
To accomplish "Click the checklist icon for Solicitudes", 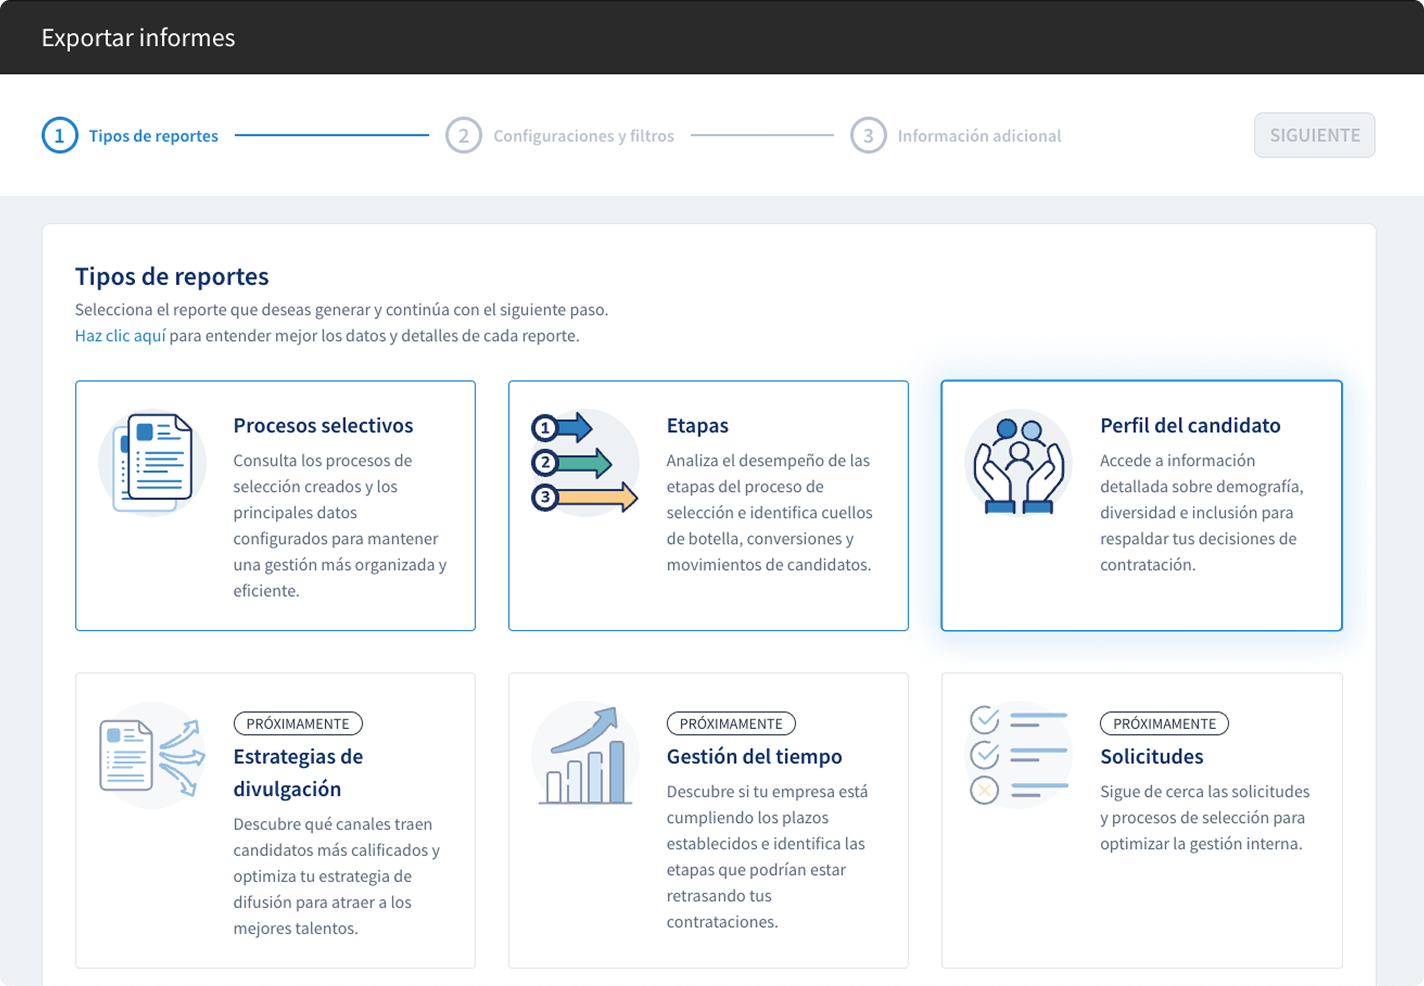I will tap(1018, 755).
